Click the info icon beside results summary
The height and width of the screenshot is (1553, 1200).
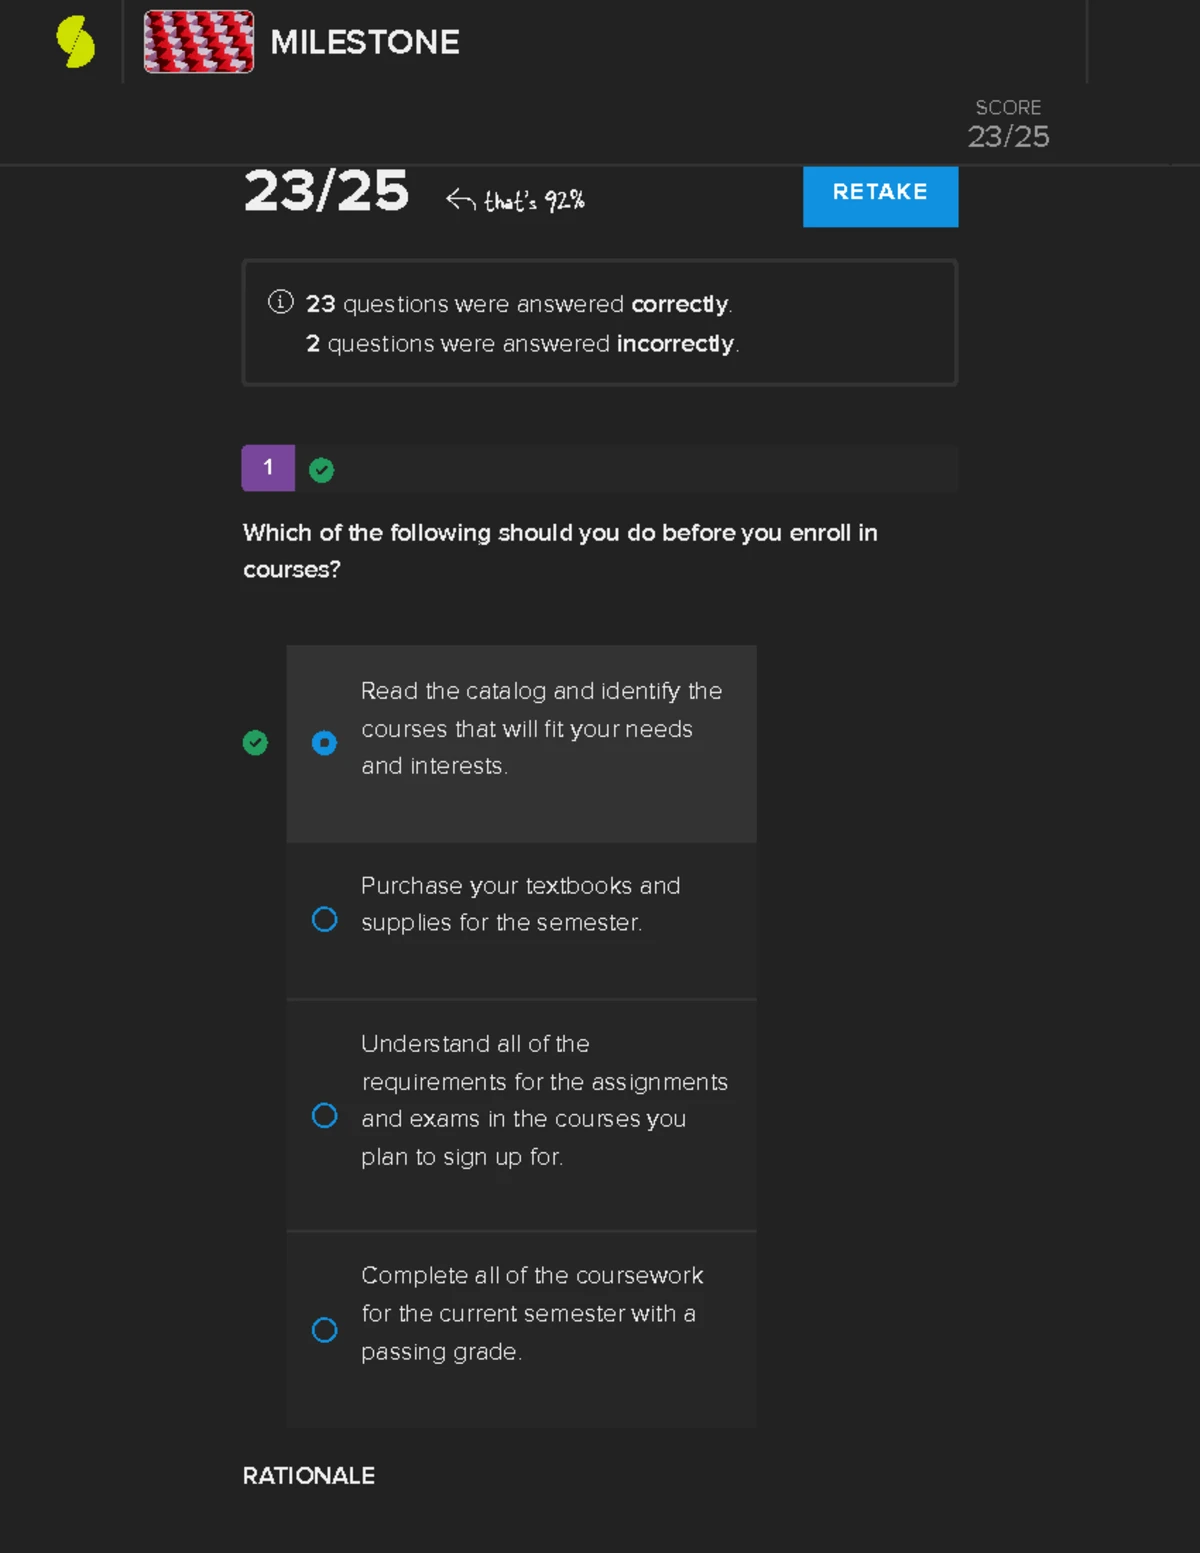280,301
